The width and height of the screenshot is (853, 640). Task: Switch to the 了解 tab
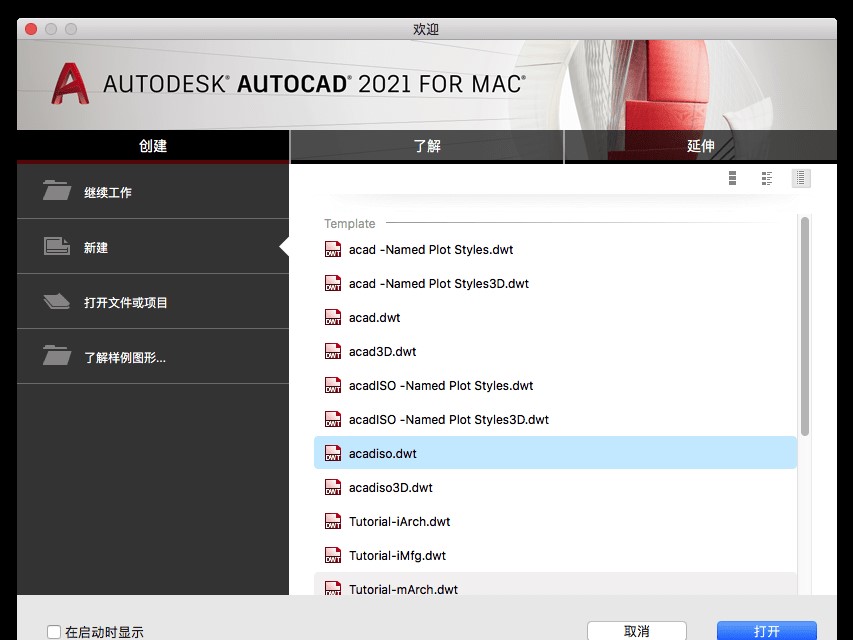point(427,146)
